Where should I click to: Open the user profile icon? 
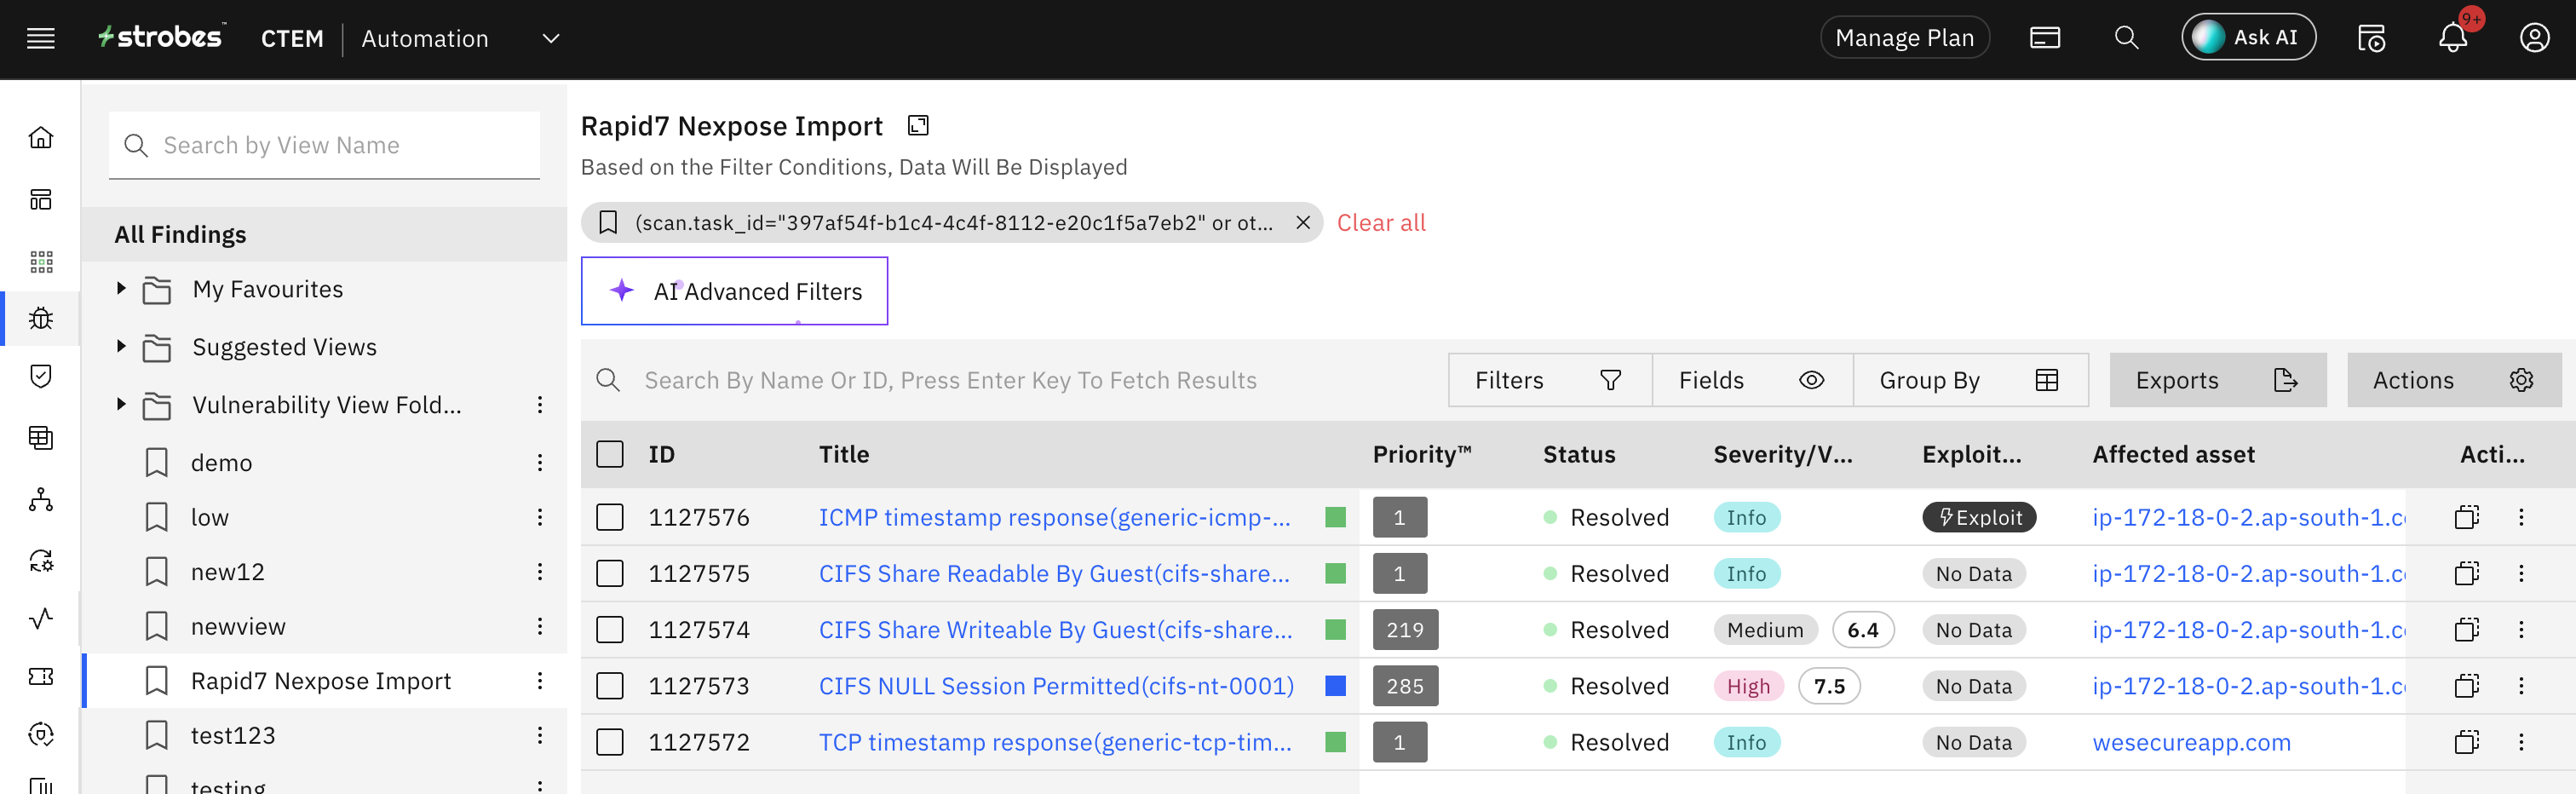coord(2533,39)
